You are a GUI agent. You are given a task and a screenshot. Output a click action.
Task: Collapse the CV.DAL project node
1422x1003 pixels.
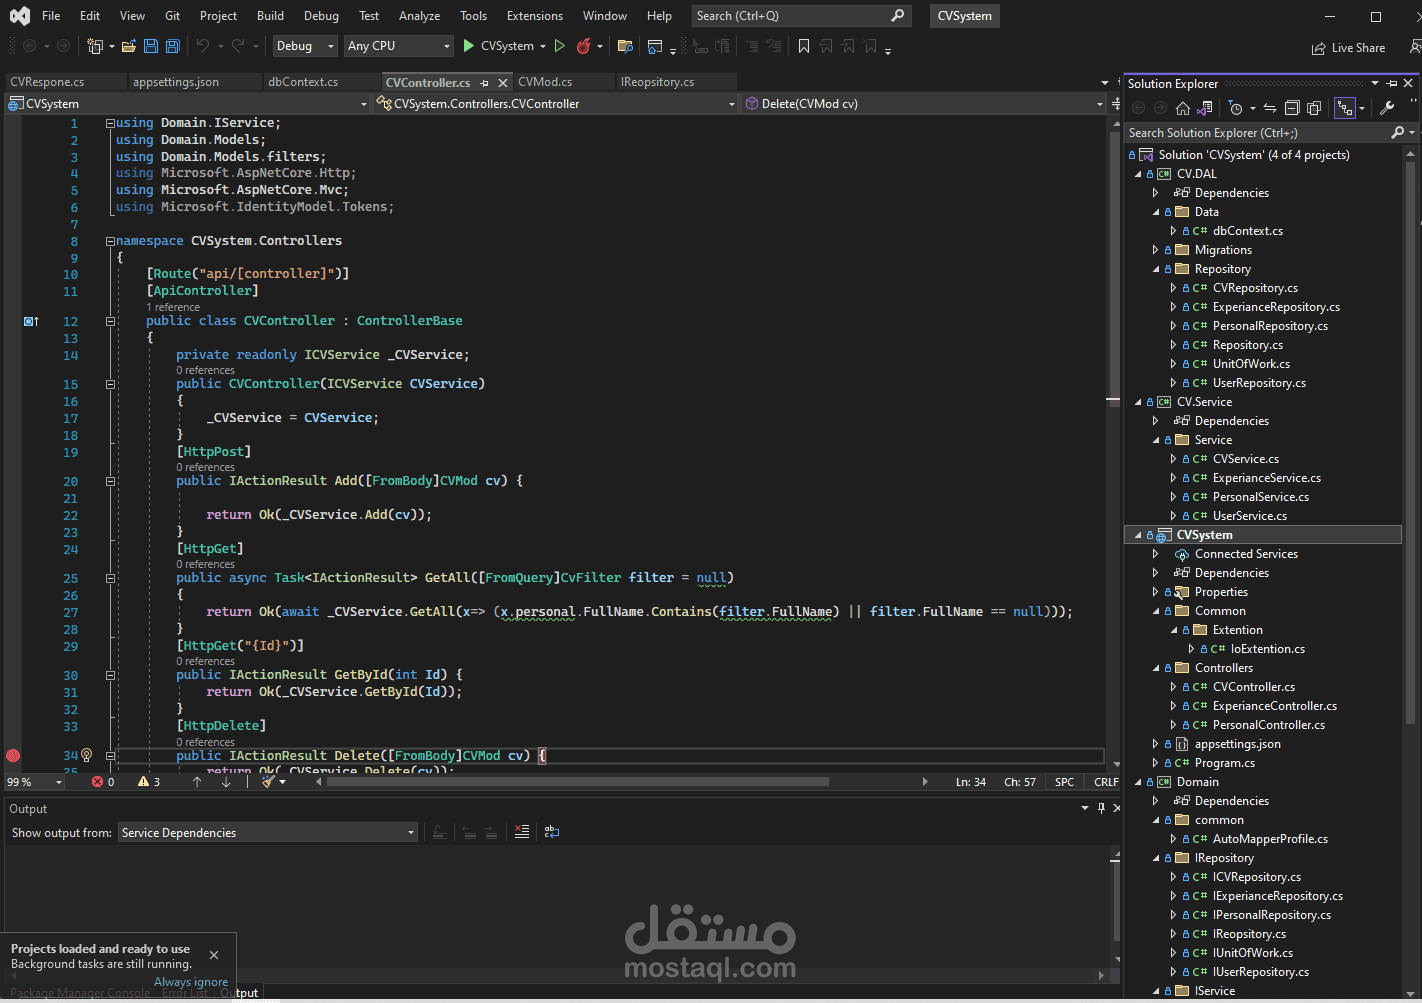[x=1138, y=174]
